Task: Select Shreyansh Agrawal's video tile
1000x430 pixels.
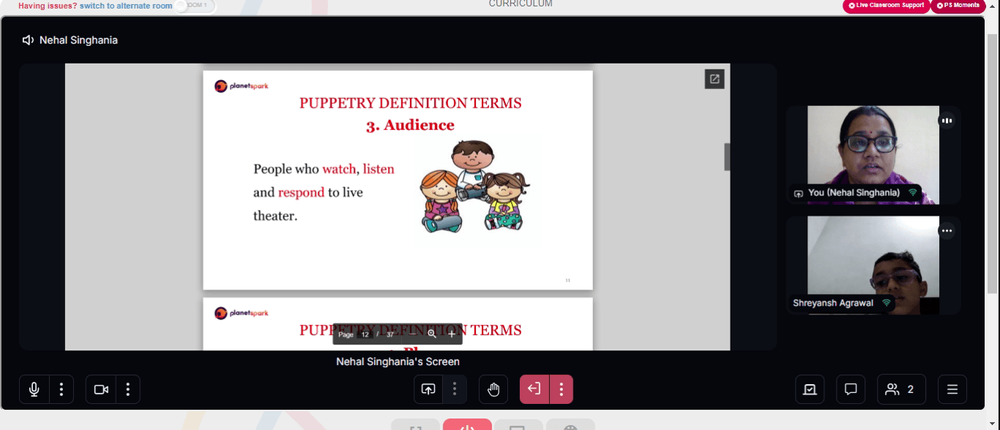Action: tap(873, 265)
